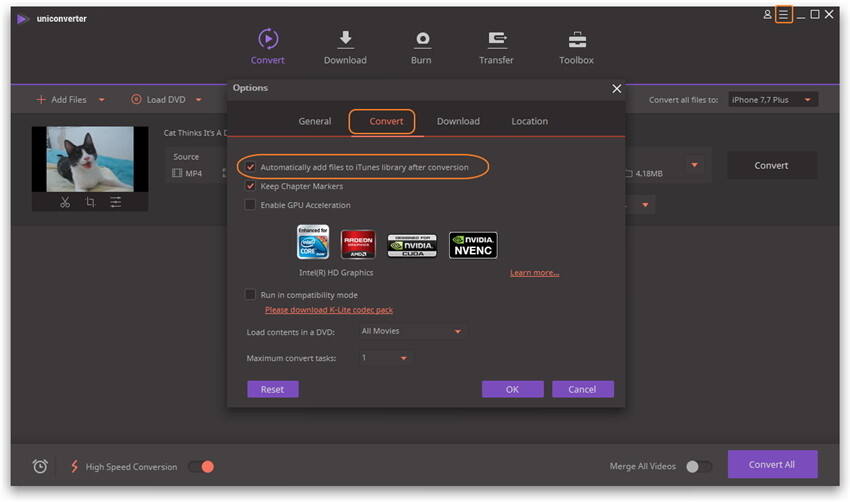This screenshot has width=850, height=502.
Task: Click the Reset button
Action: click(x=273, y=389)
